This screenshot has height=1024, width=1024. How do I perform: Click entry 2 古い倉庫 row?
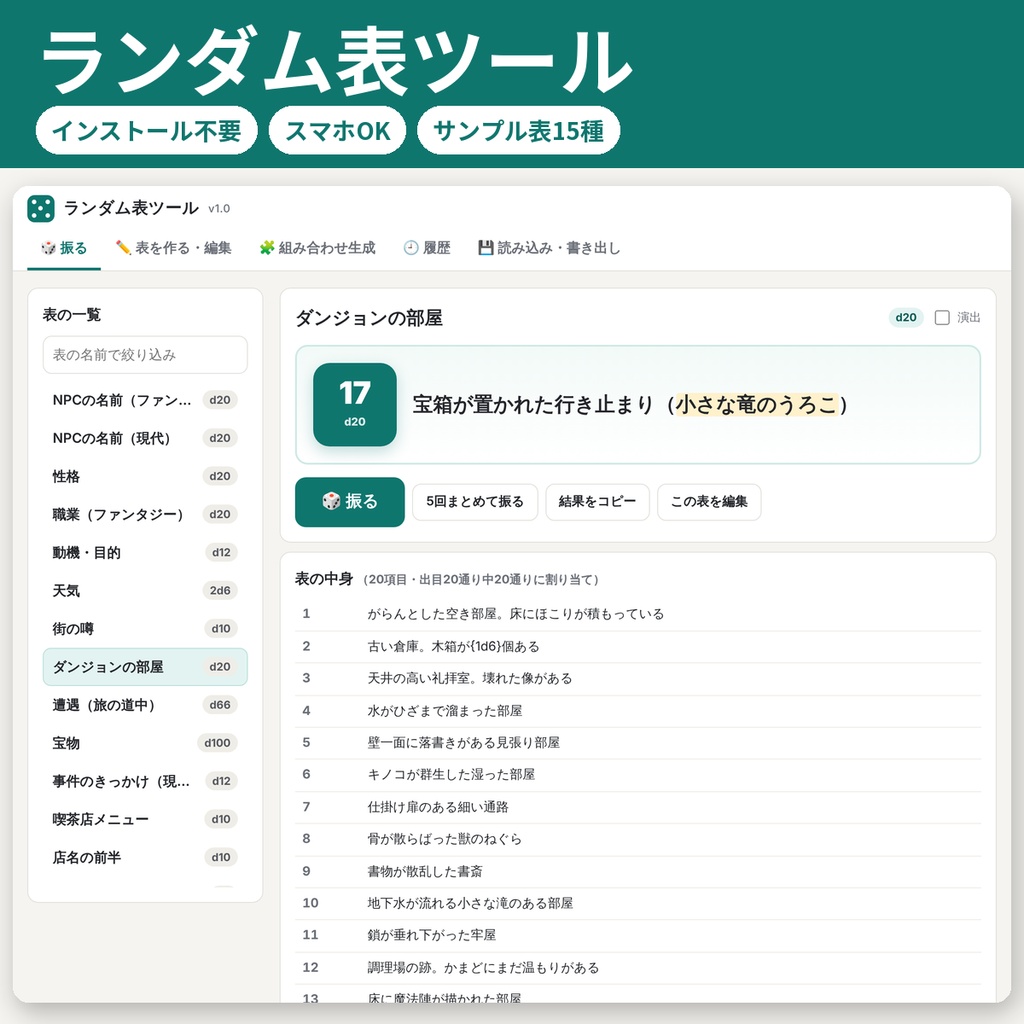[638, 647]
